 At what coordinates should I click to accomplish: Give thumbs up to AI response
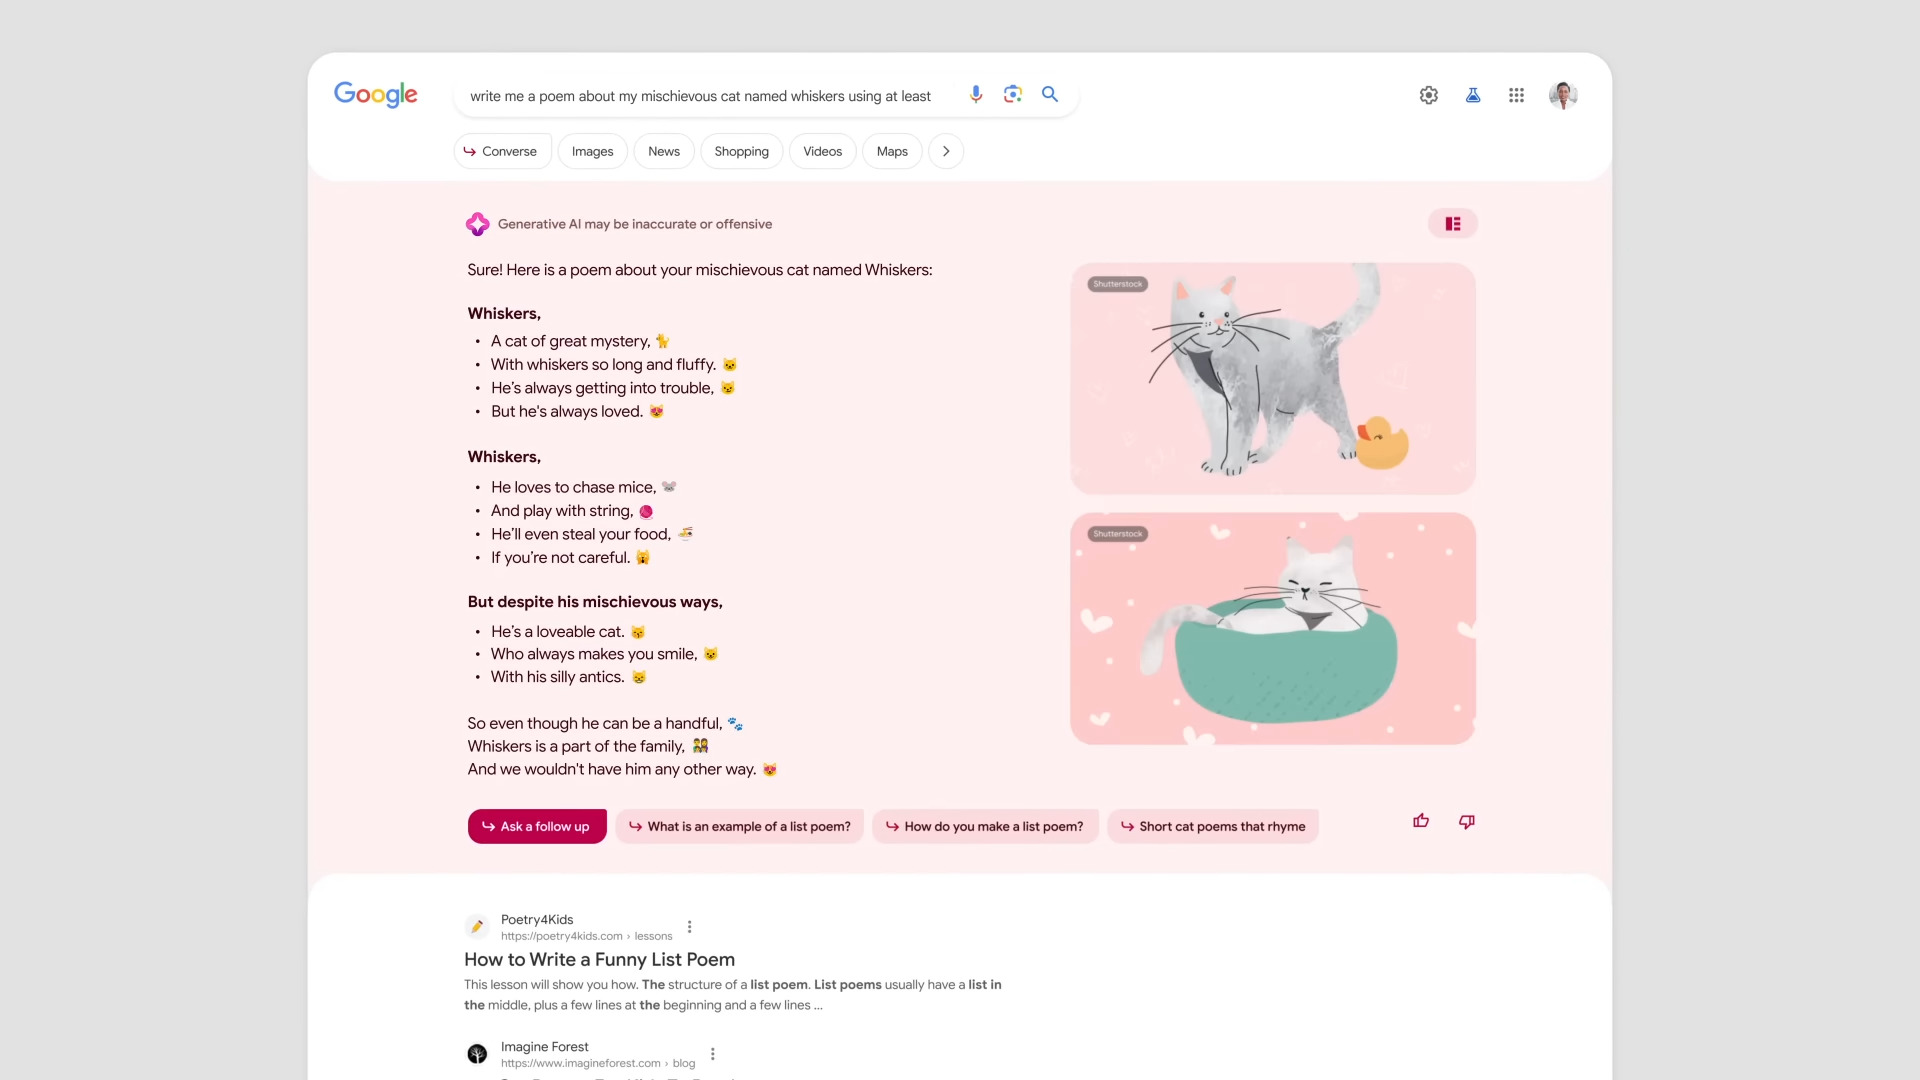pyautogui.click(x=1421, y=822)
